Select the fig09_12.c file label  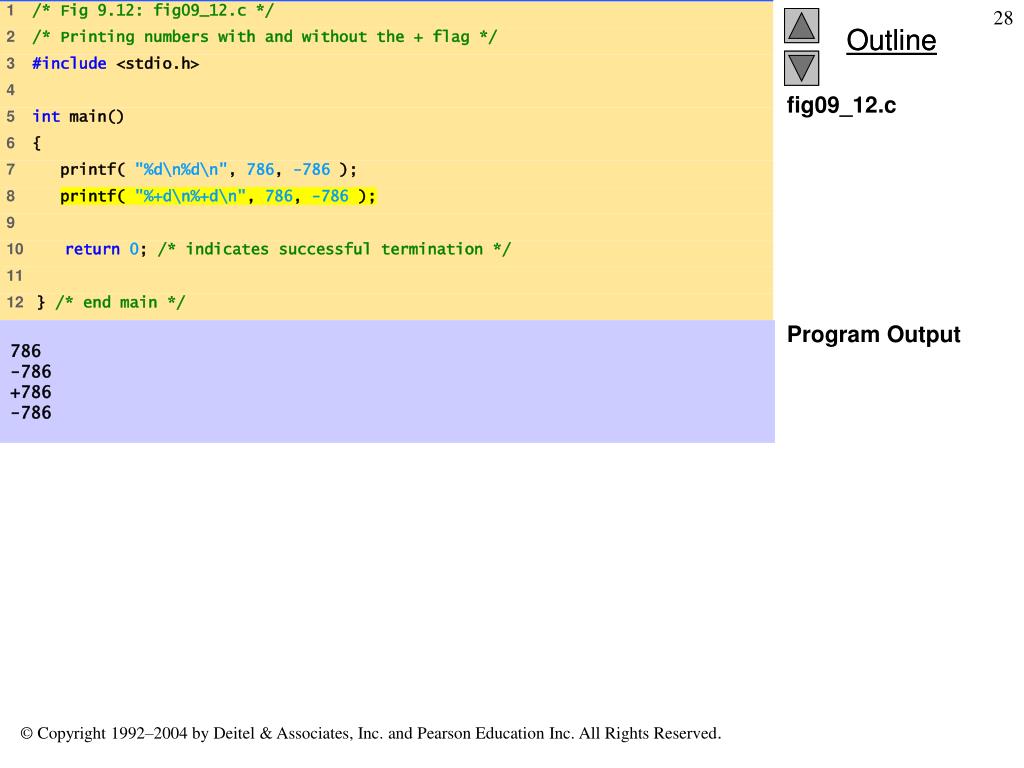click(841, 105)
